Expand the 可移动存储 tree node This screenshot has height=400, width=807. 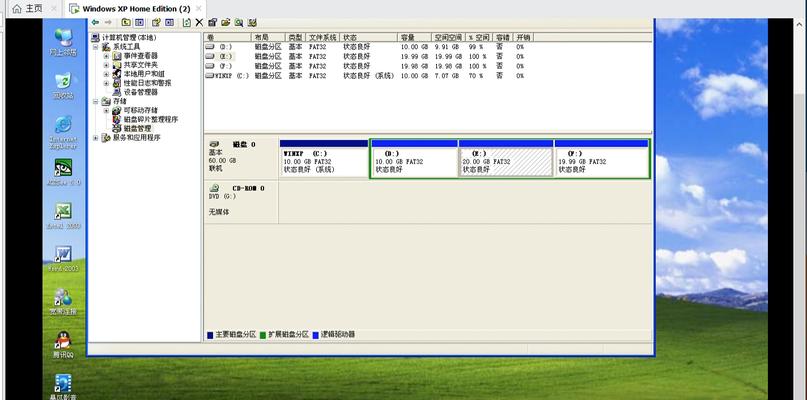[x=107, y=110]
